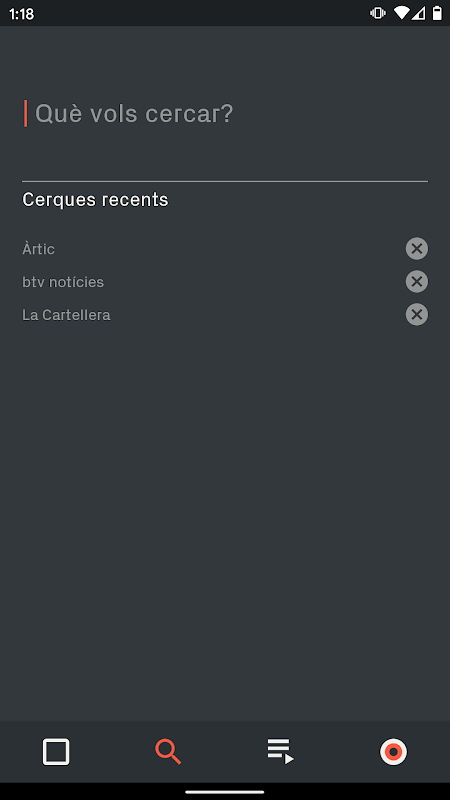Viewport: 450px width, 800px height.
Task: Tap the 1:18 clock in status bar
Action: tap(21, 14)
